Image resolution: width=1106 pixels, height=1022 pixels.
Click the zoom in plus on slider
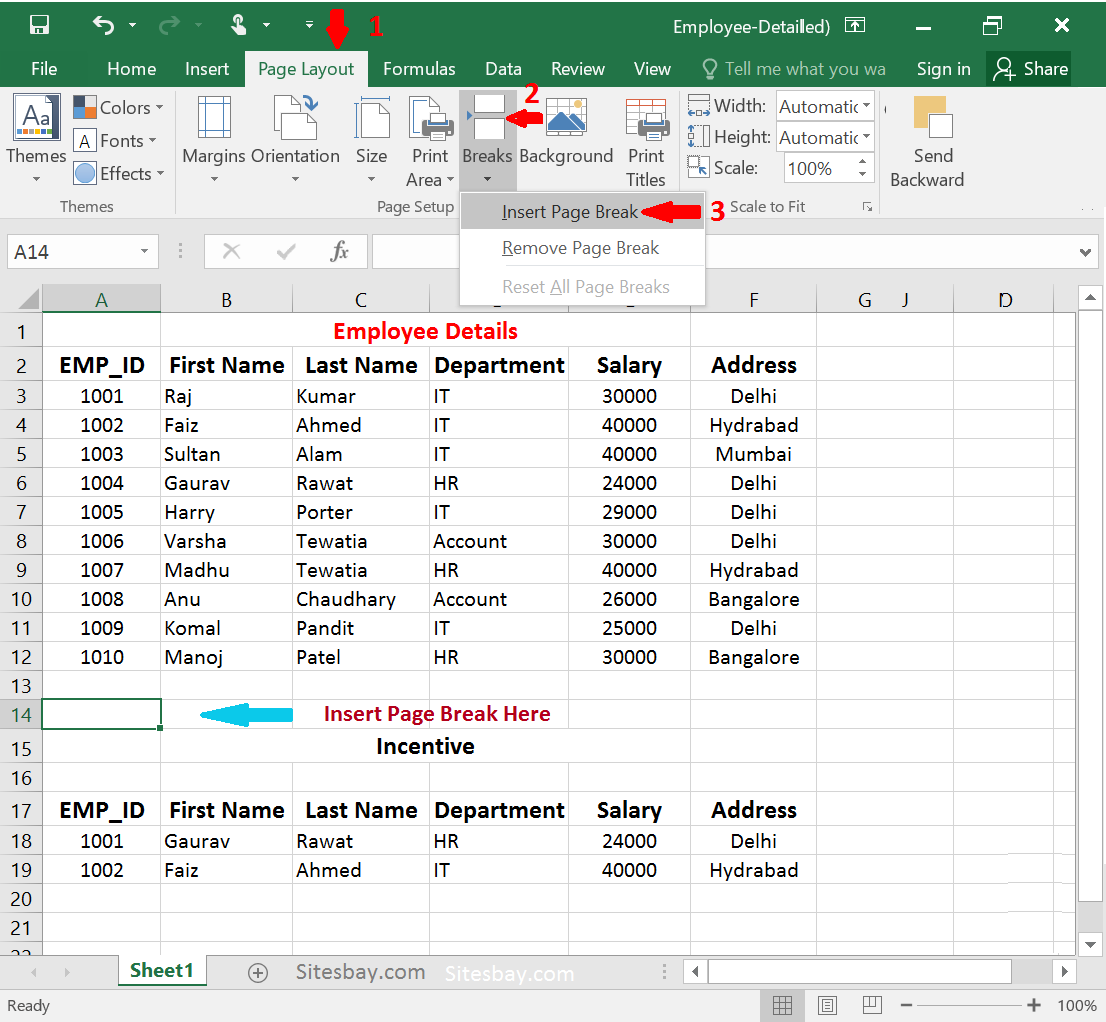pos(1033,1005)
